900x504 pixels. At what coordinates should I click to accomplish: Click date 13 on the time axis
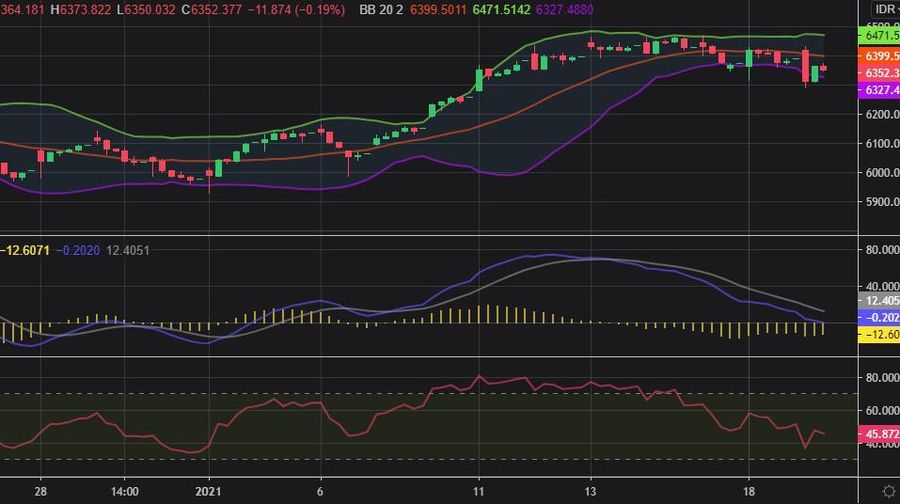[x=590, y=492]
